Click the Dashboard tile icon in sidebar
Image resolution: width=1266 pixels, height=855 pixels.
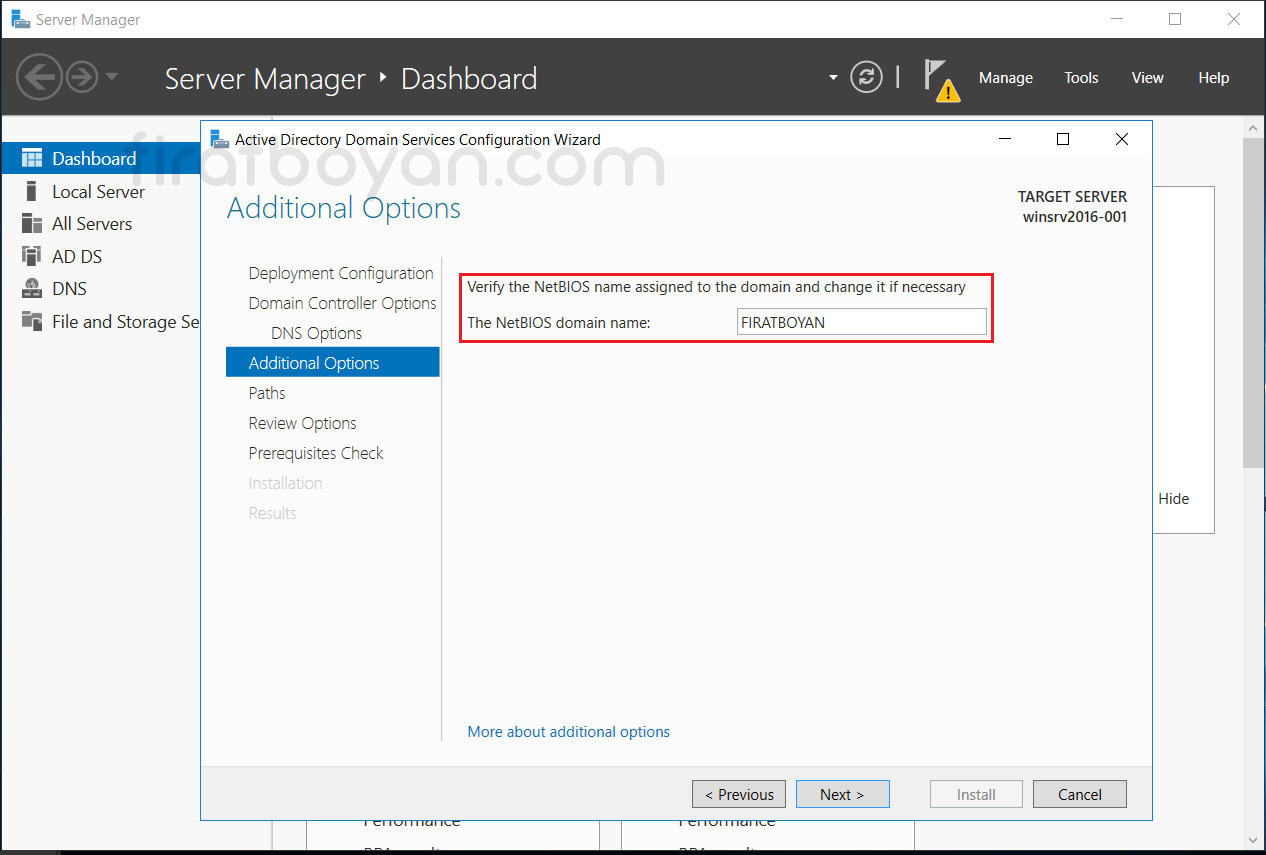[x=31, y=158]
